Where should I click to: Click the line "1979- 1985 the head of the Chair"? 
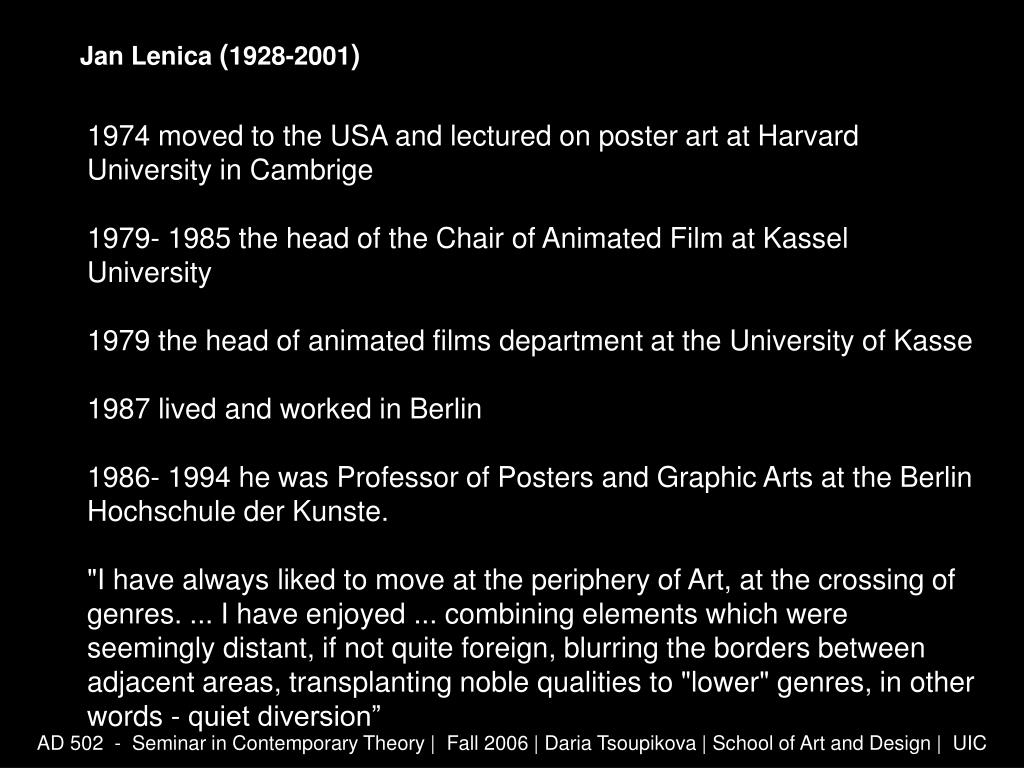(x=468, y=238)
